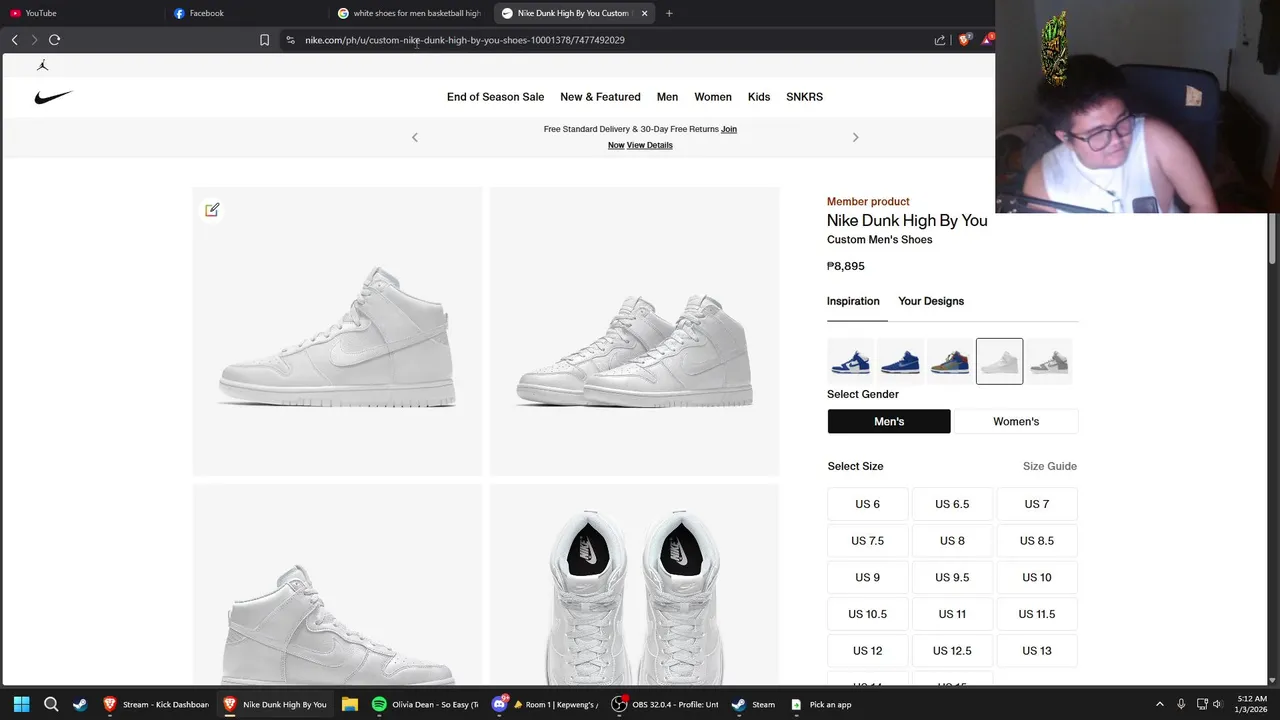Open Discord Room 1 taskbar item
This screenshot has width=1280, height=720.
tap(547, 704)
